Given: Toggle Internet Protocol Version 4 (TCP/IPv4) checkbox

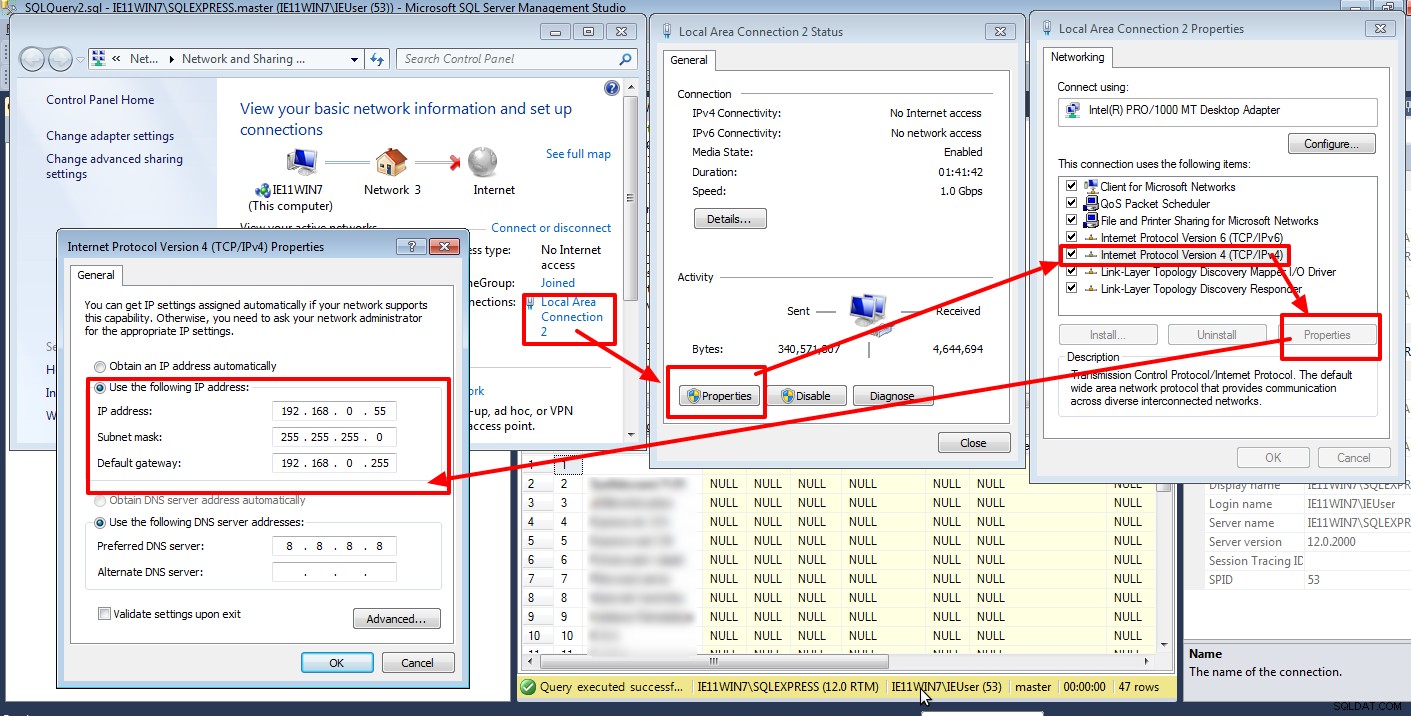Looking at the screenshot, I should [x=1072, y=255].
